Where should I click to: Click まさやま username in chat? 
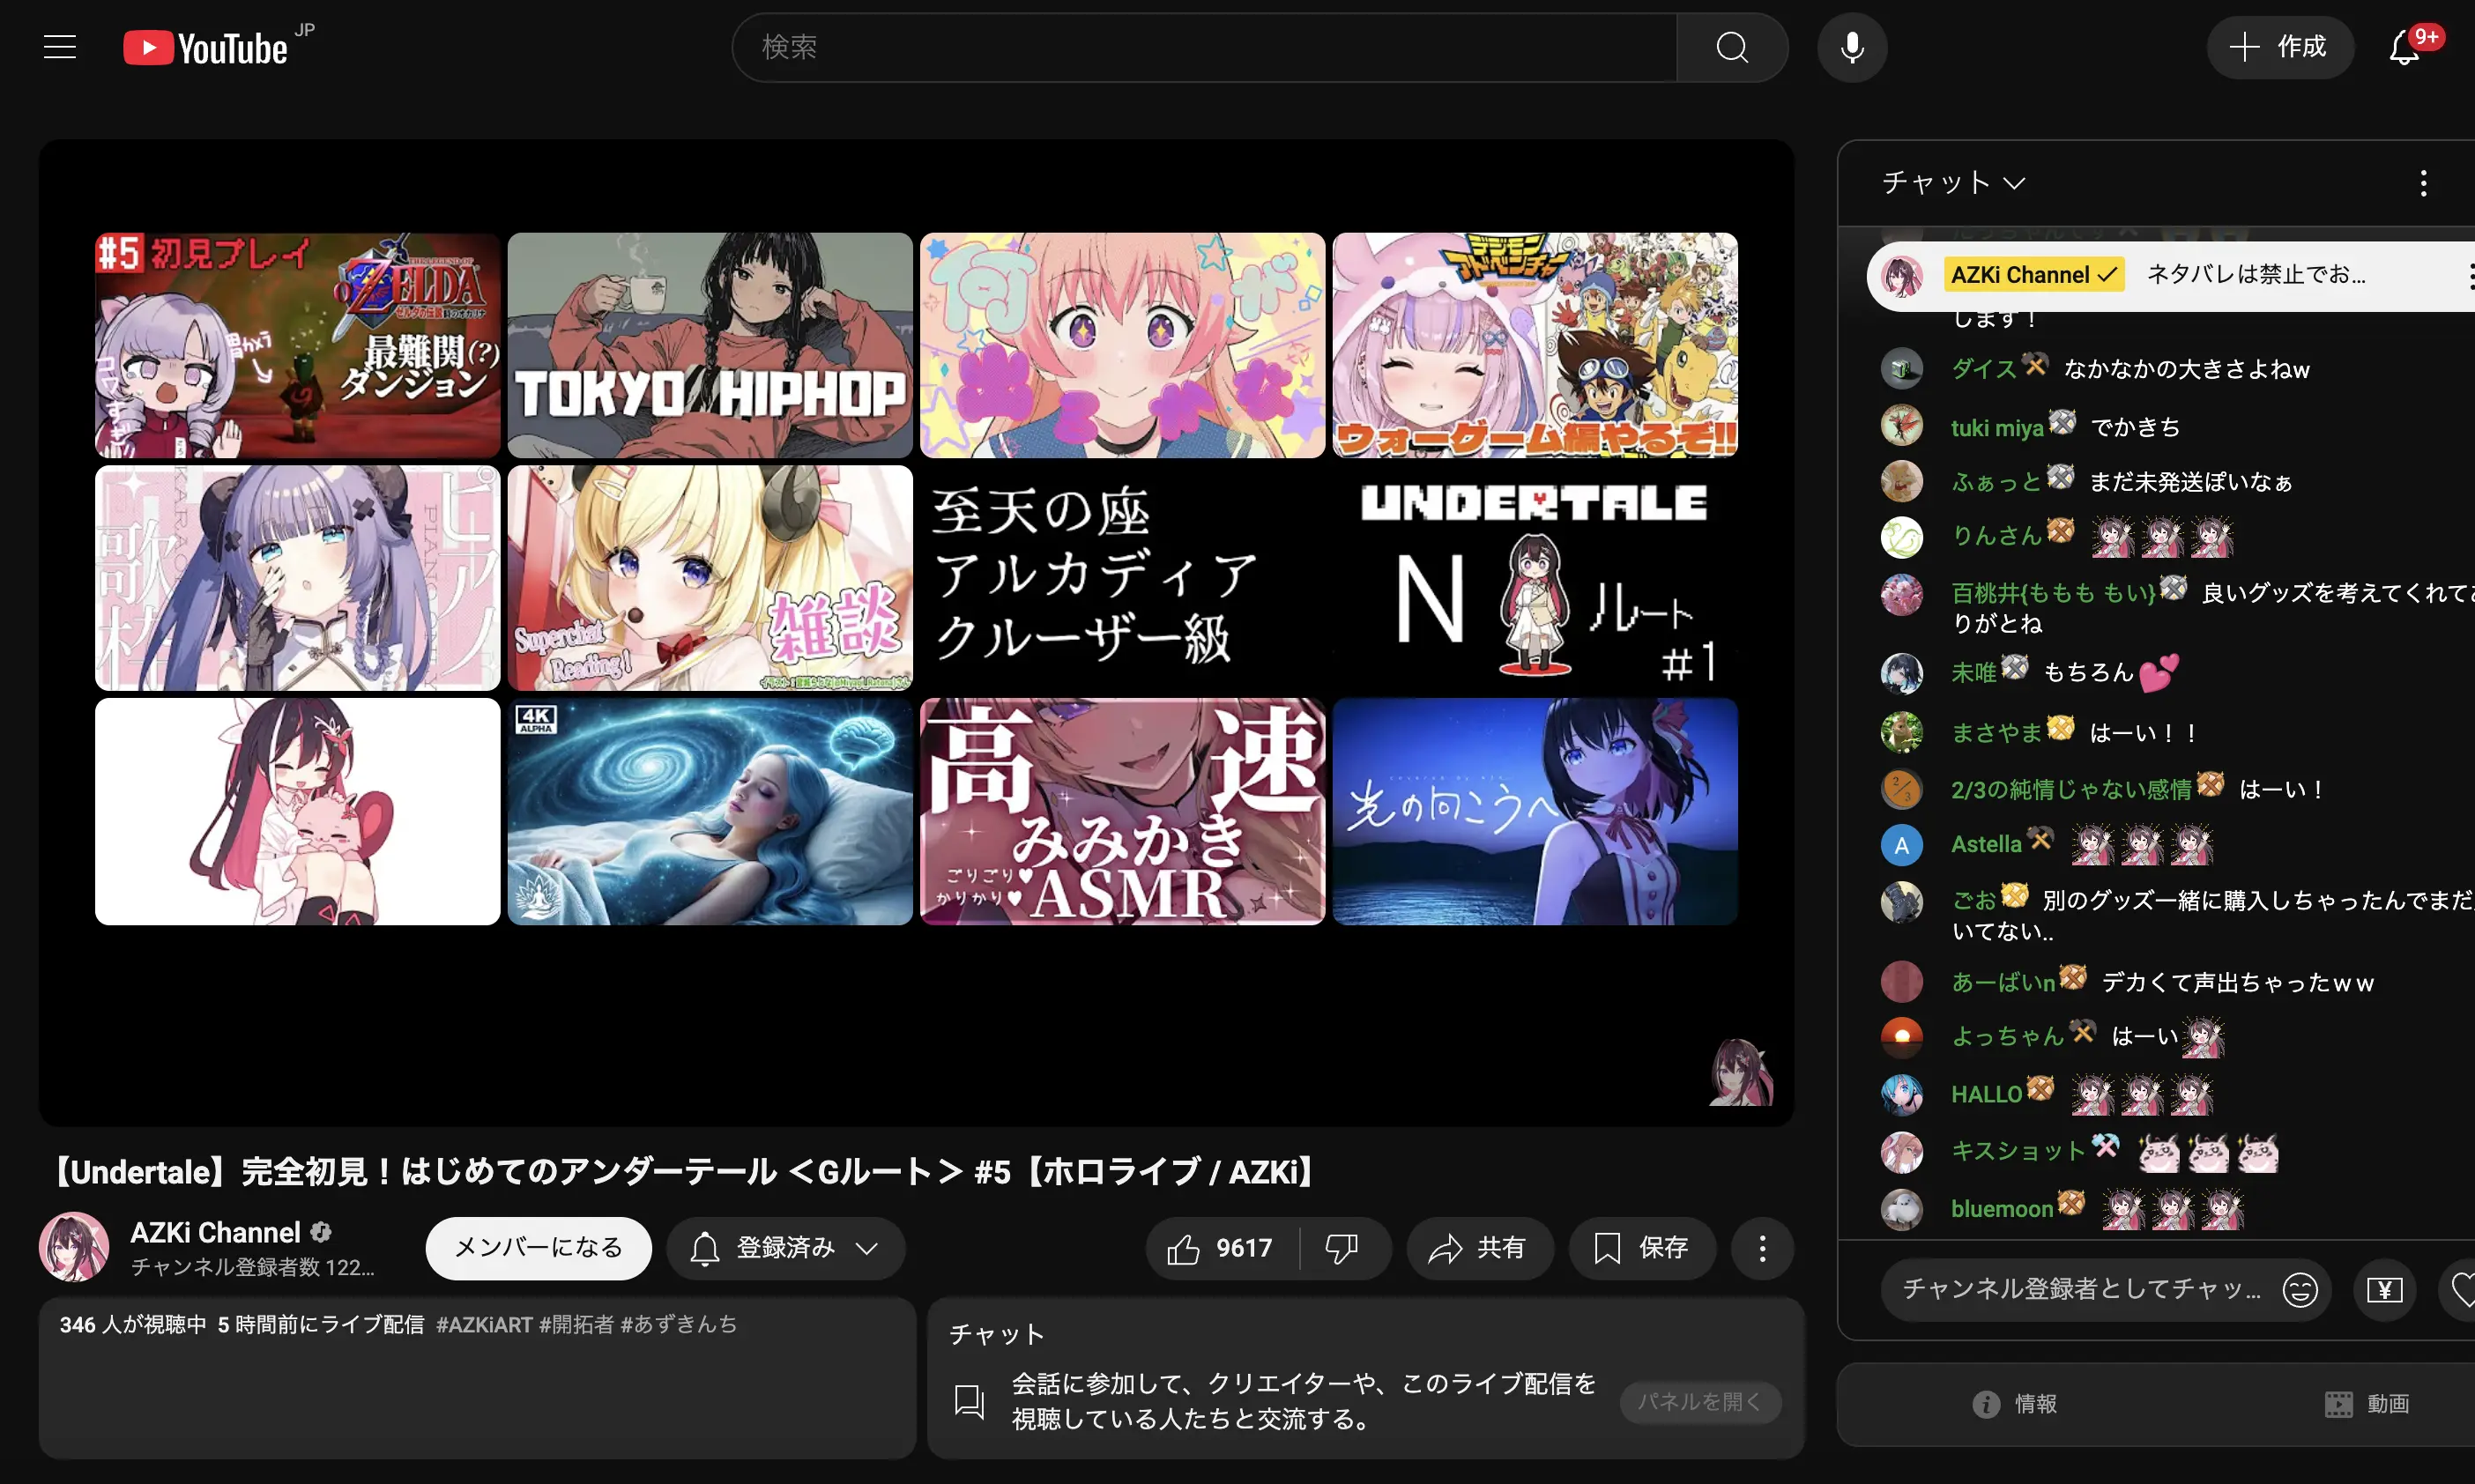pos(1996,733)
